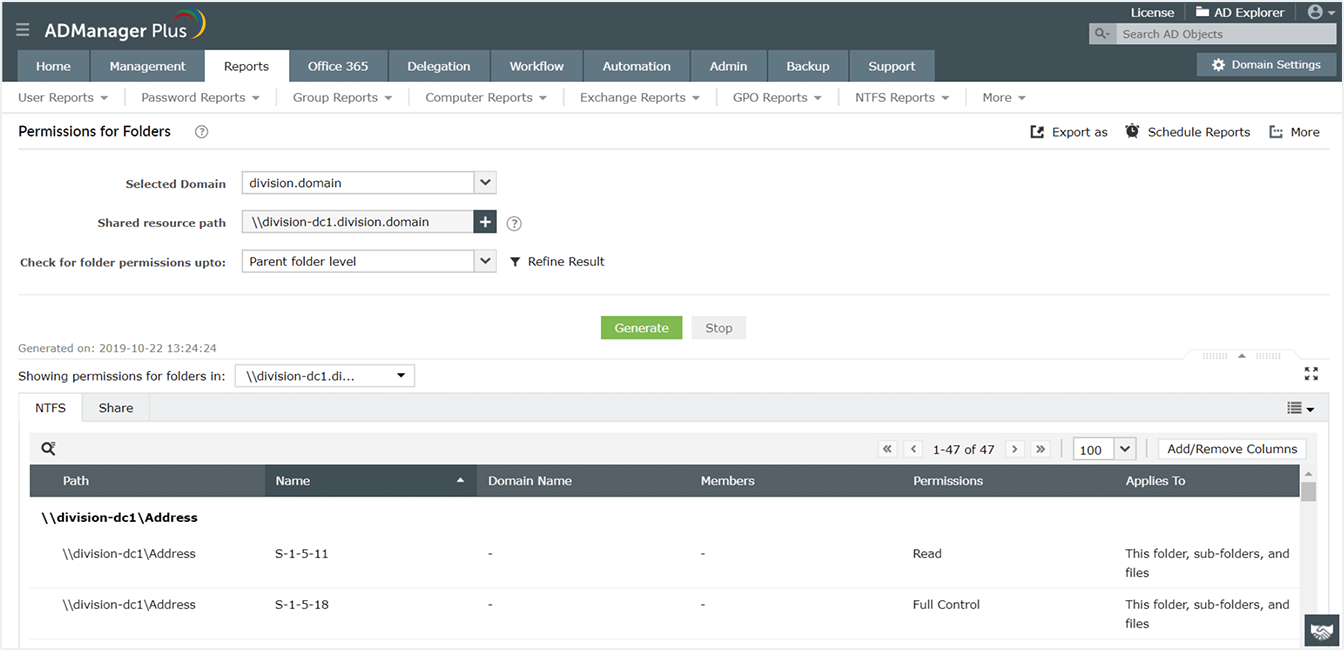Click the shared resource path input field

[x=358, y=222]
